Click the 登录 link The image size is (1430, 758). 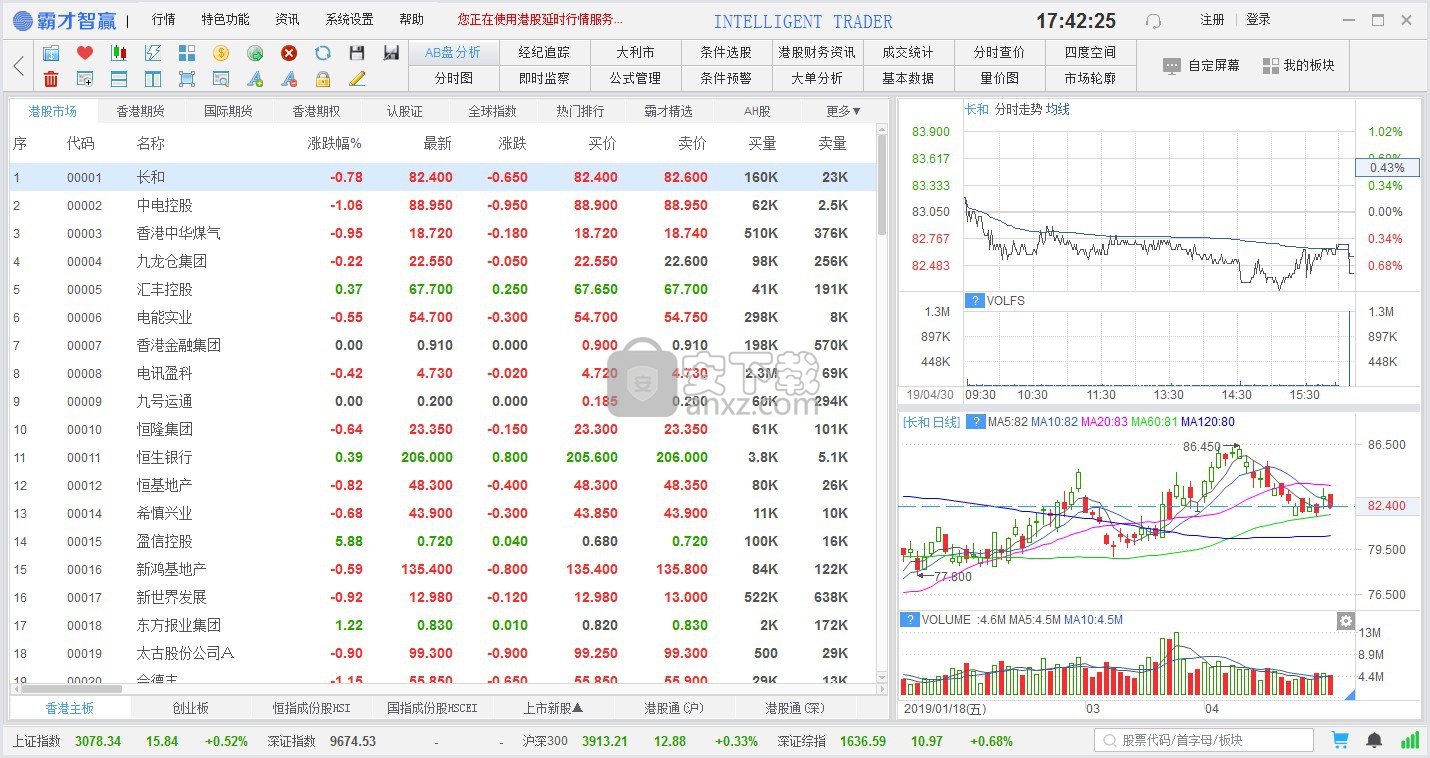[1258, 20]
